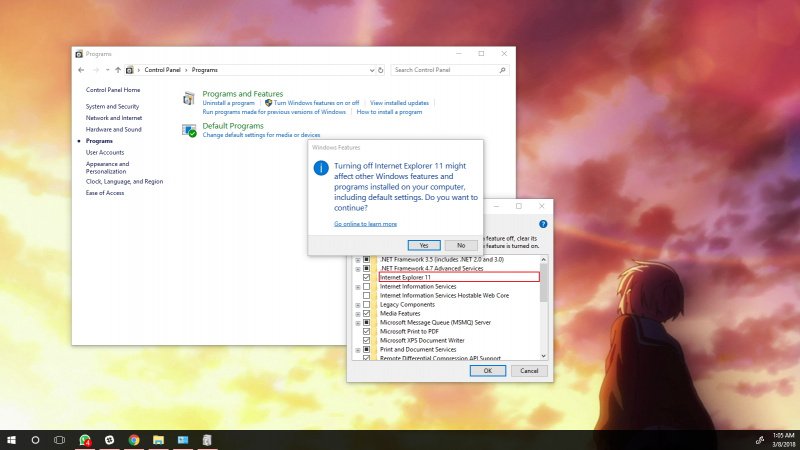Toggle the Media Features checkbox
This screenshot has width=800, height=450.
(x=367, y=313)
